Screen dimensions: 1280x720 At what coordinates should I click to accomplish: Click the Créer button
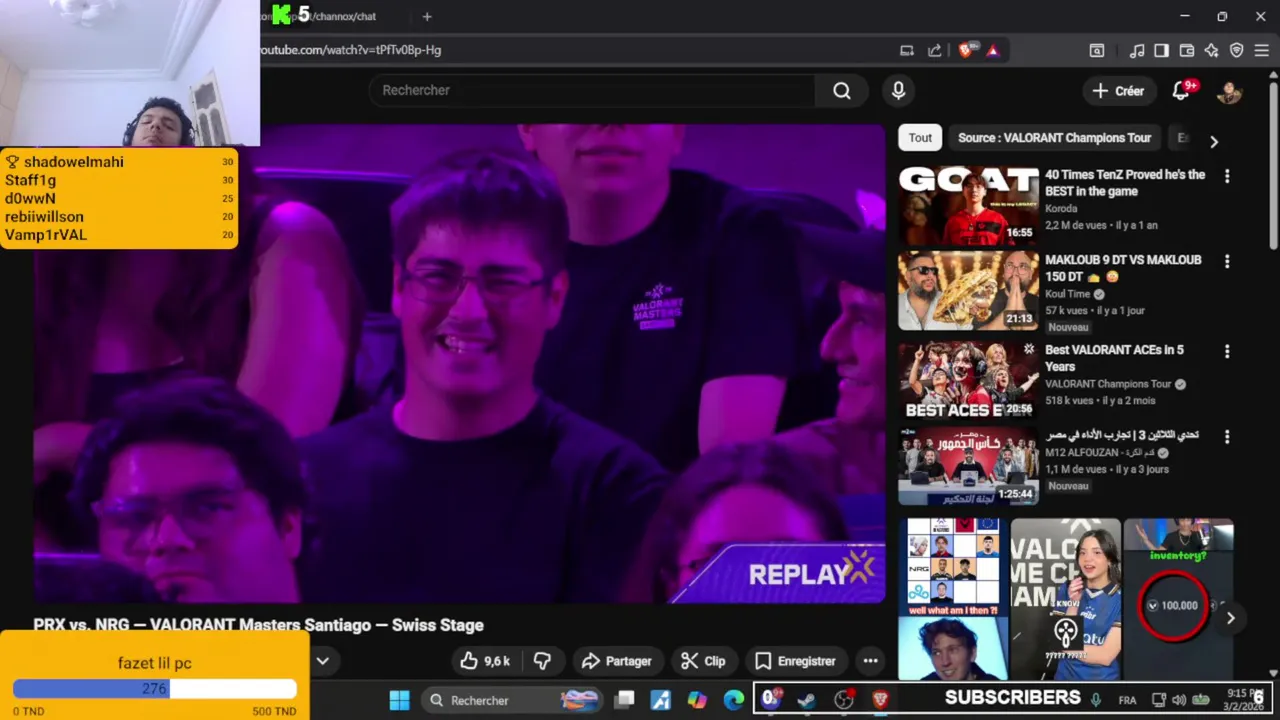point(1118,91)
